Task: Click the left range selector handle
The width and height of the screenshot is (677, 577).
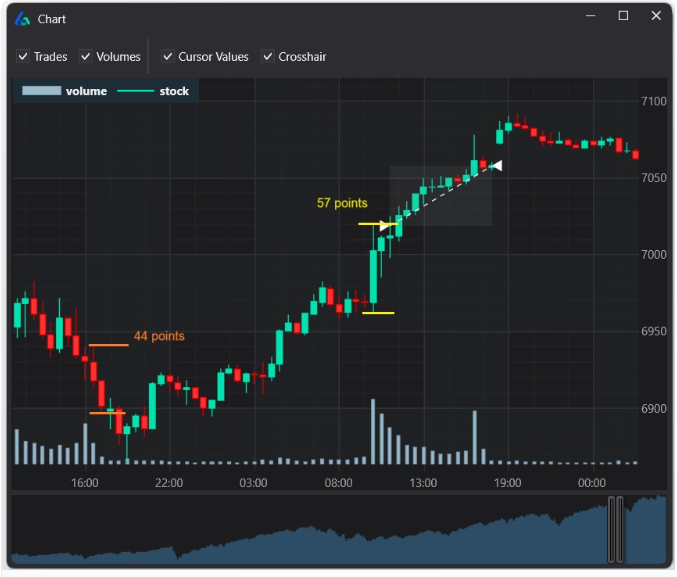Action: (x=611, y=529)
